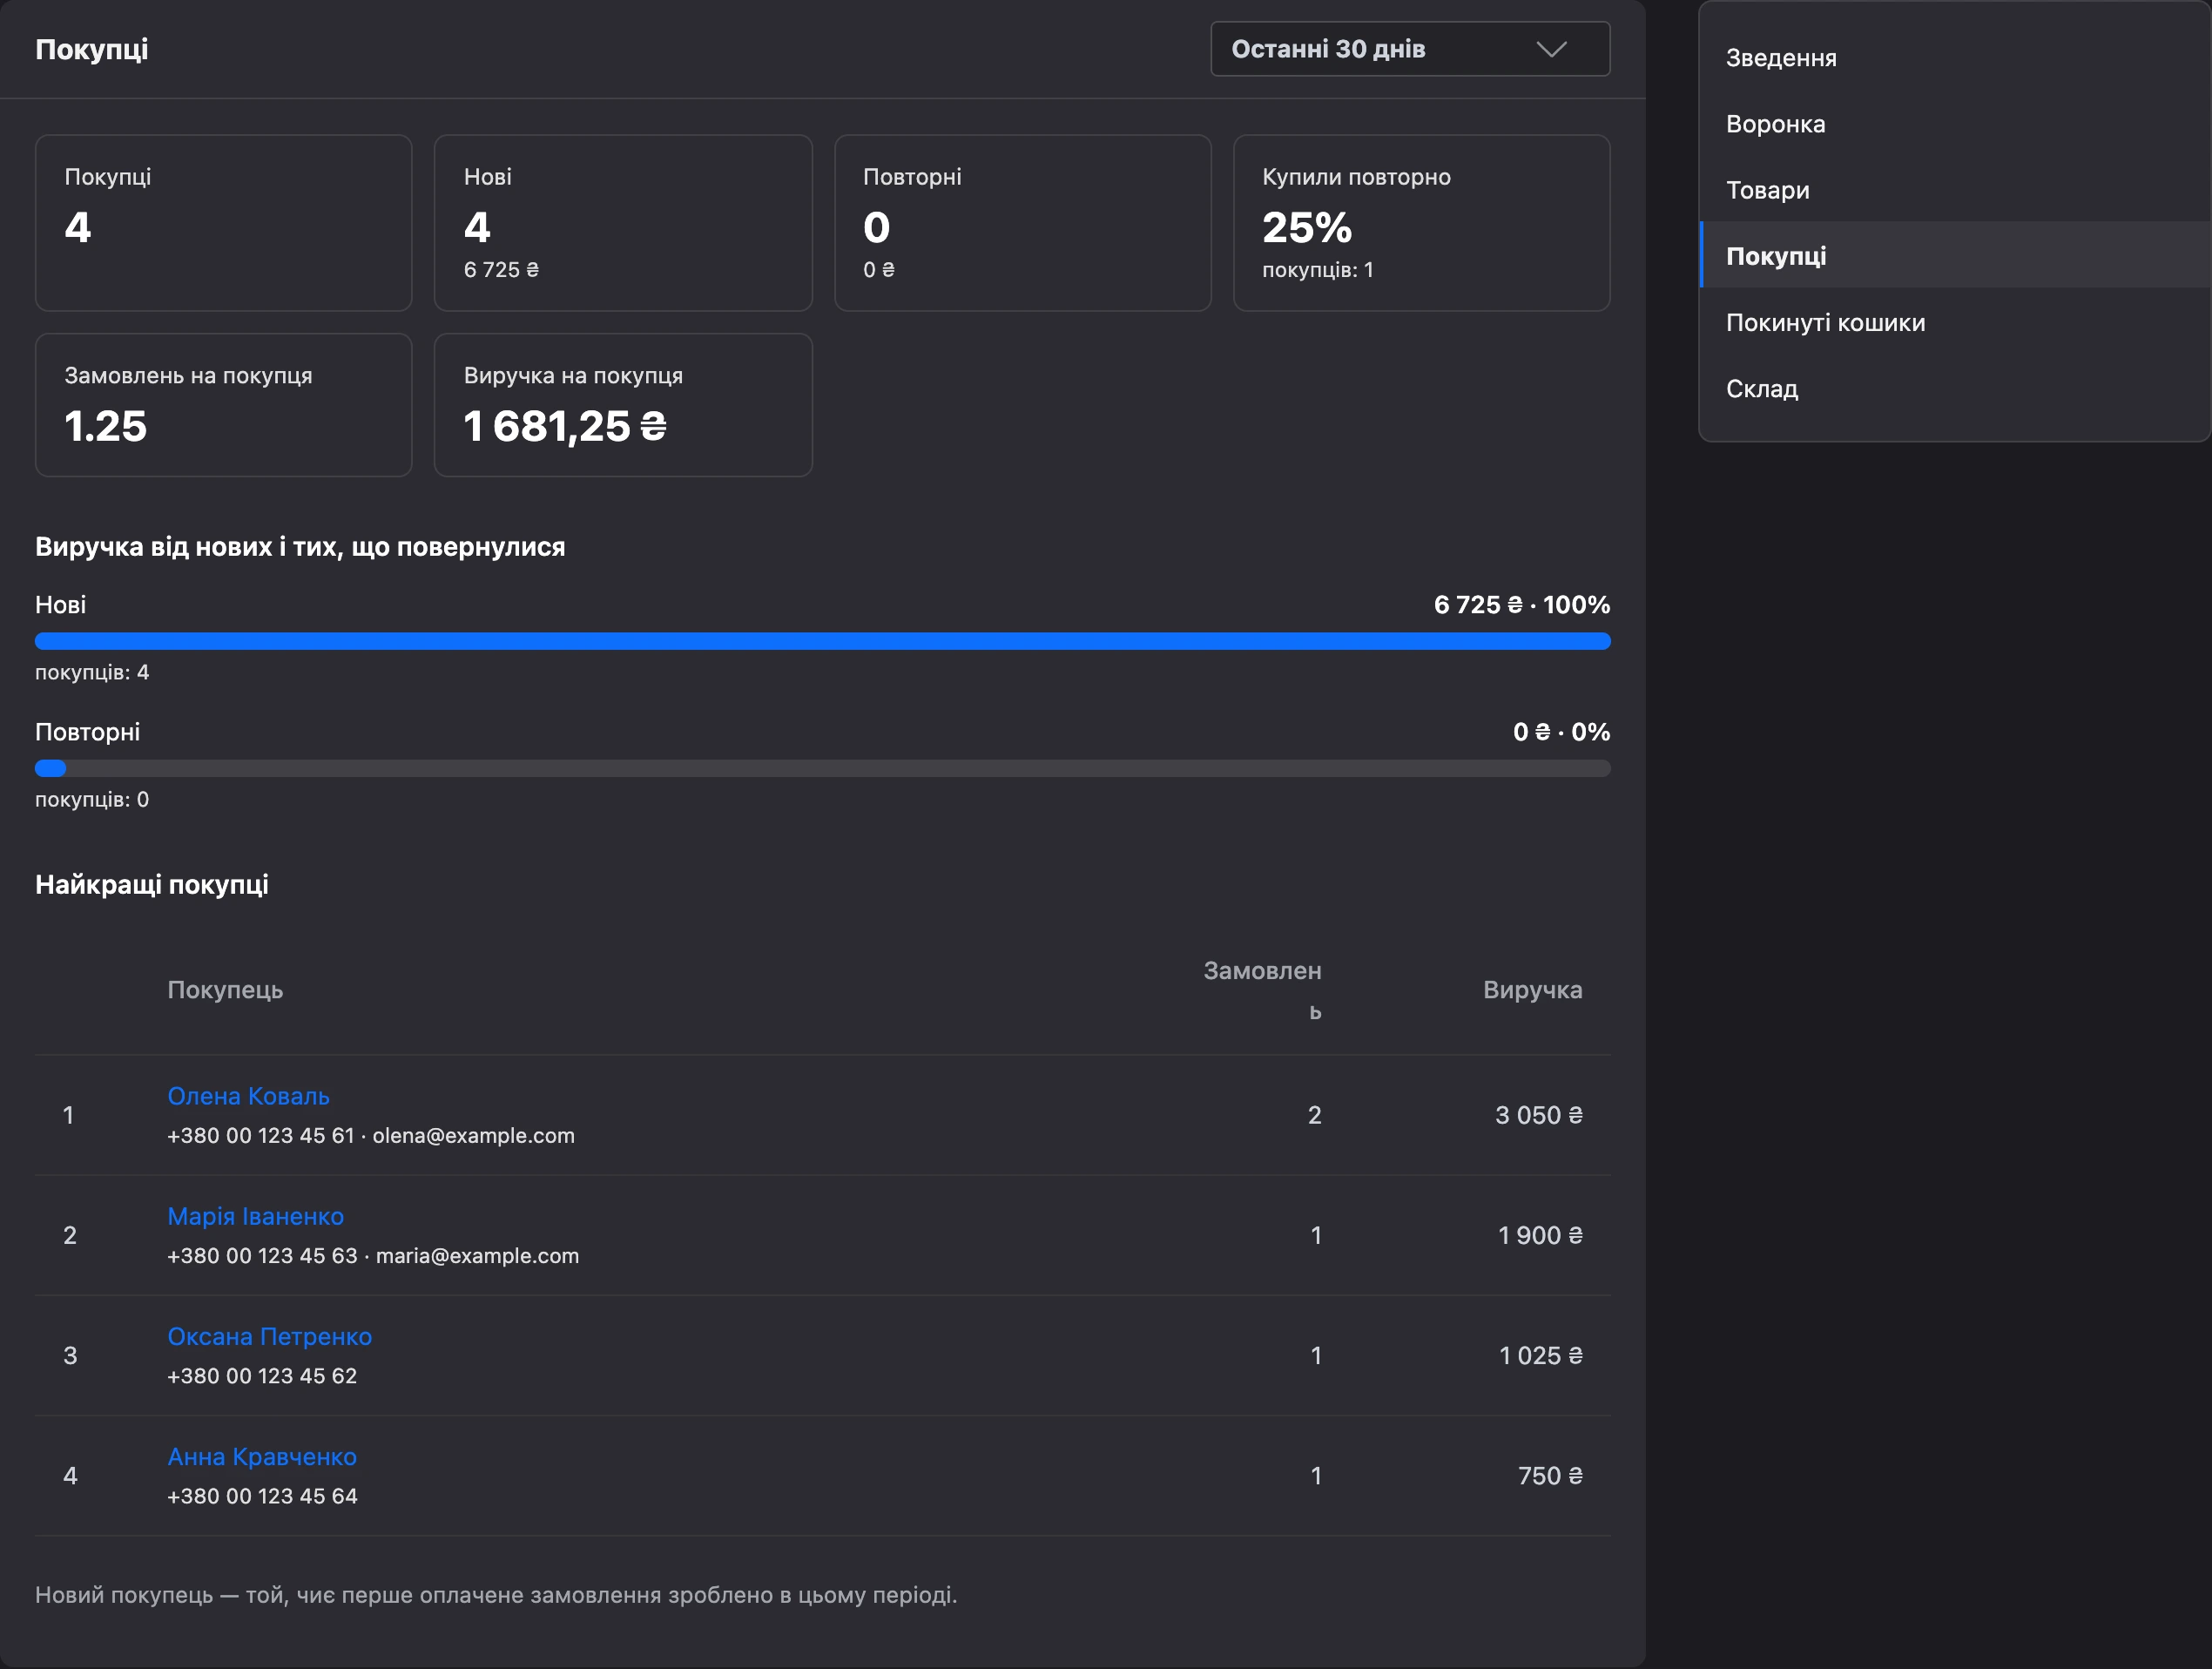Open customer Марія Іваненко link
Image resolution: width=2212 pixels, height=1669 pixels.
(x=255, y=1216)
